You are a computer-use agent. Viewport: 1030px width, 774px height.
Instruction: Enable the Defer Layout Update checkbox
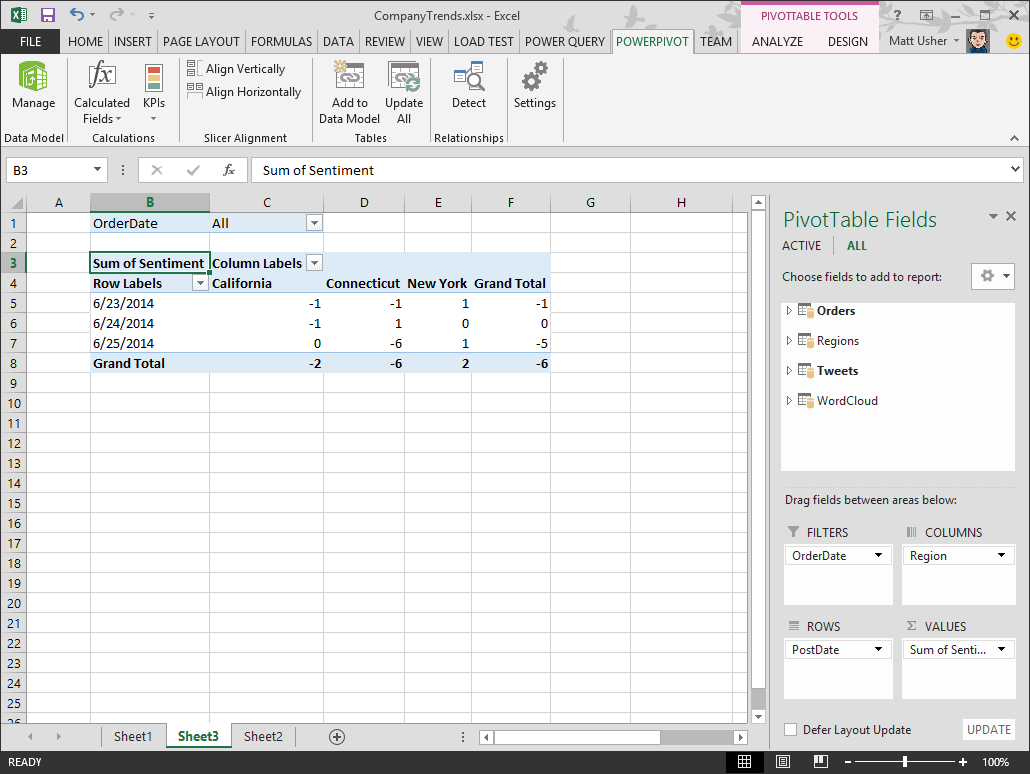tap(791, 730)
